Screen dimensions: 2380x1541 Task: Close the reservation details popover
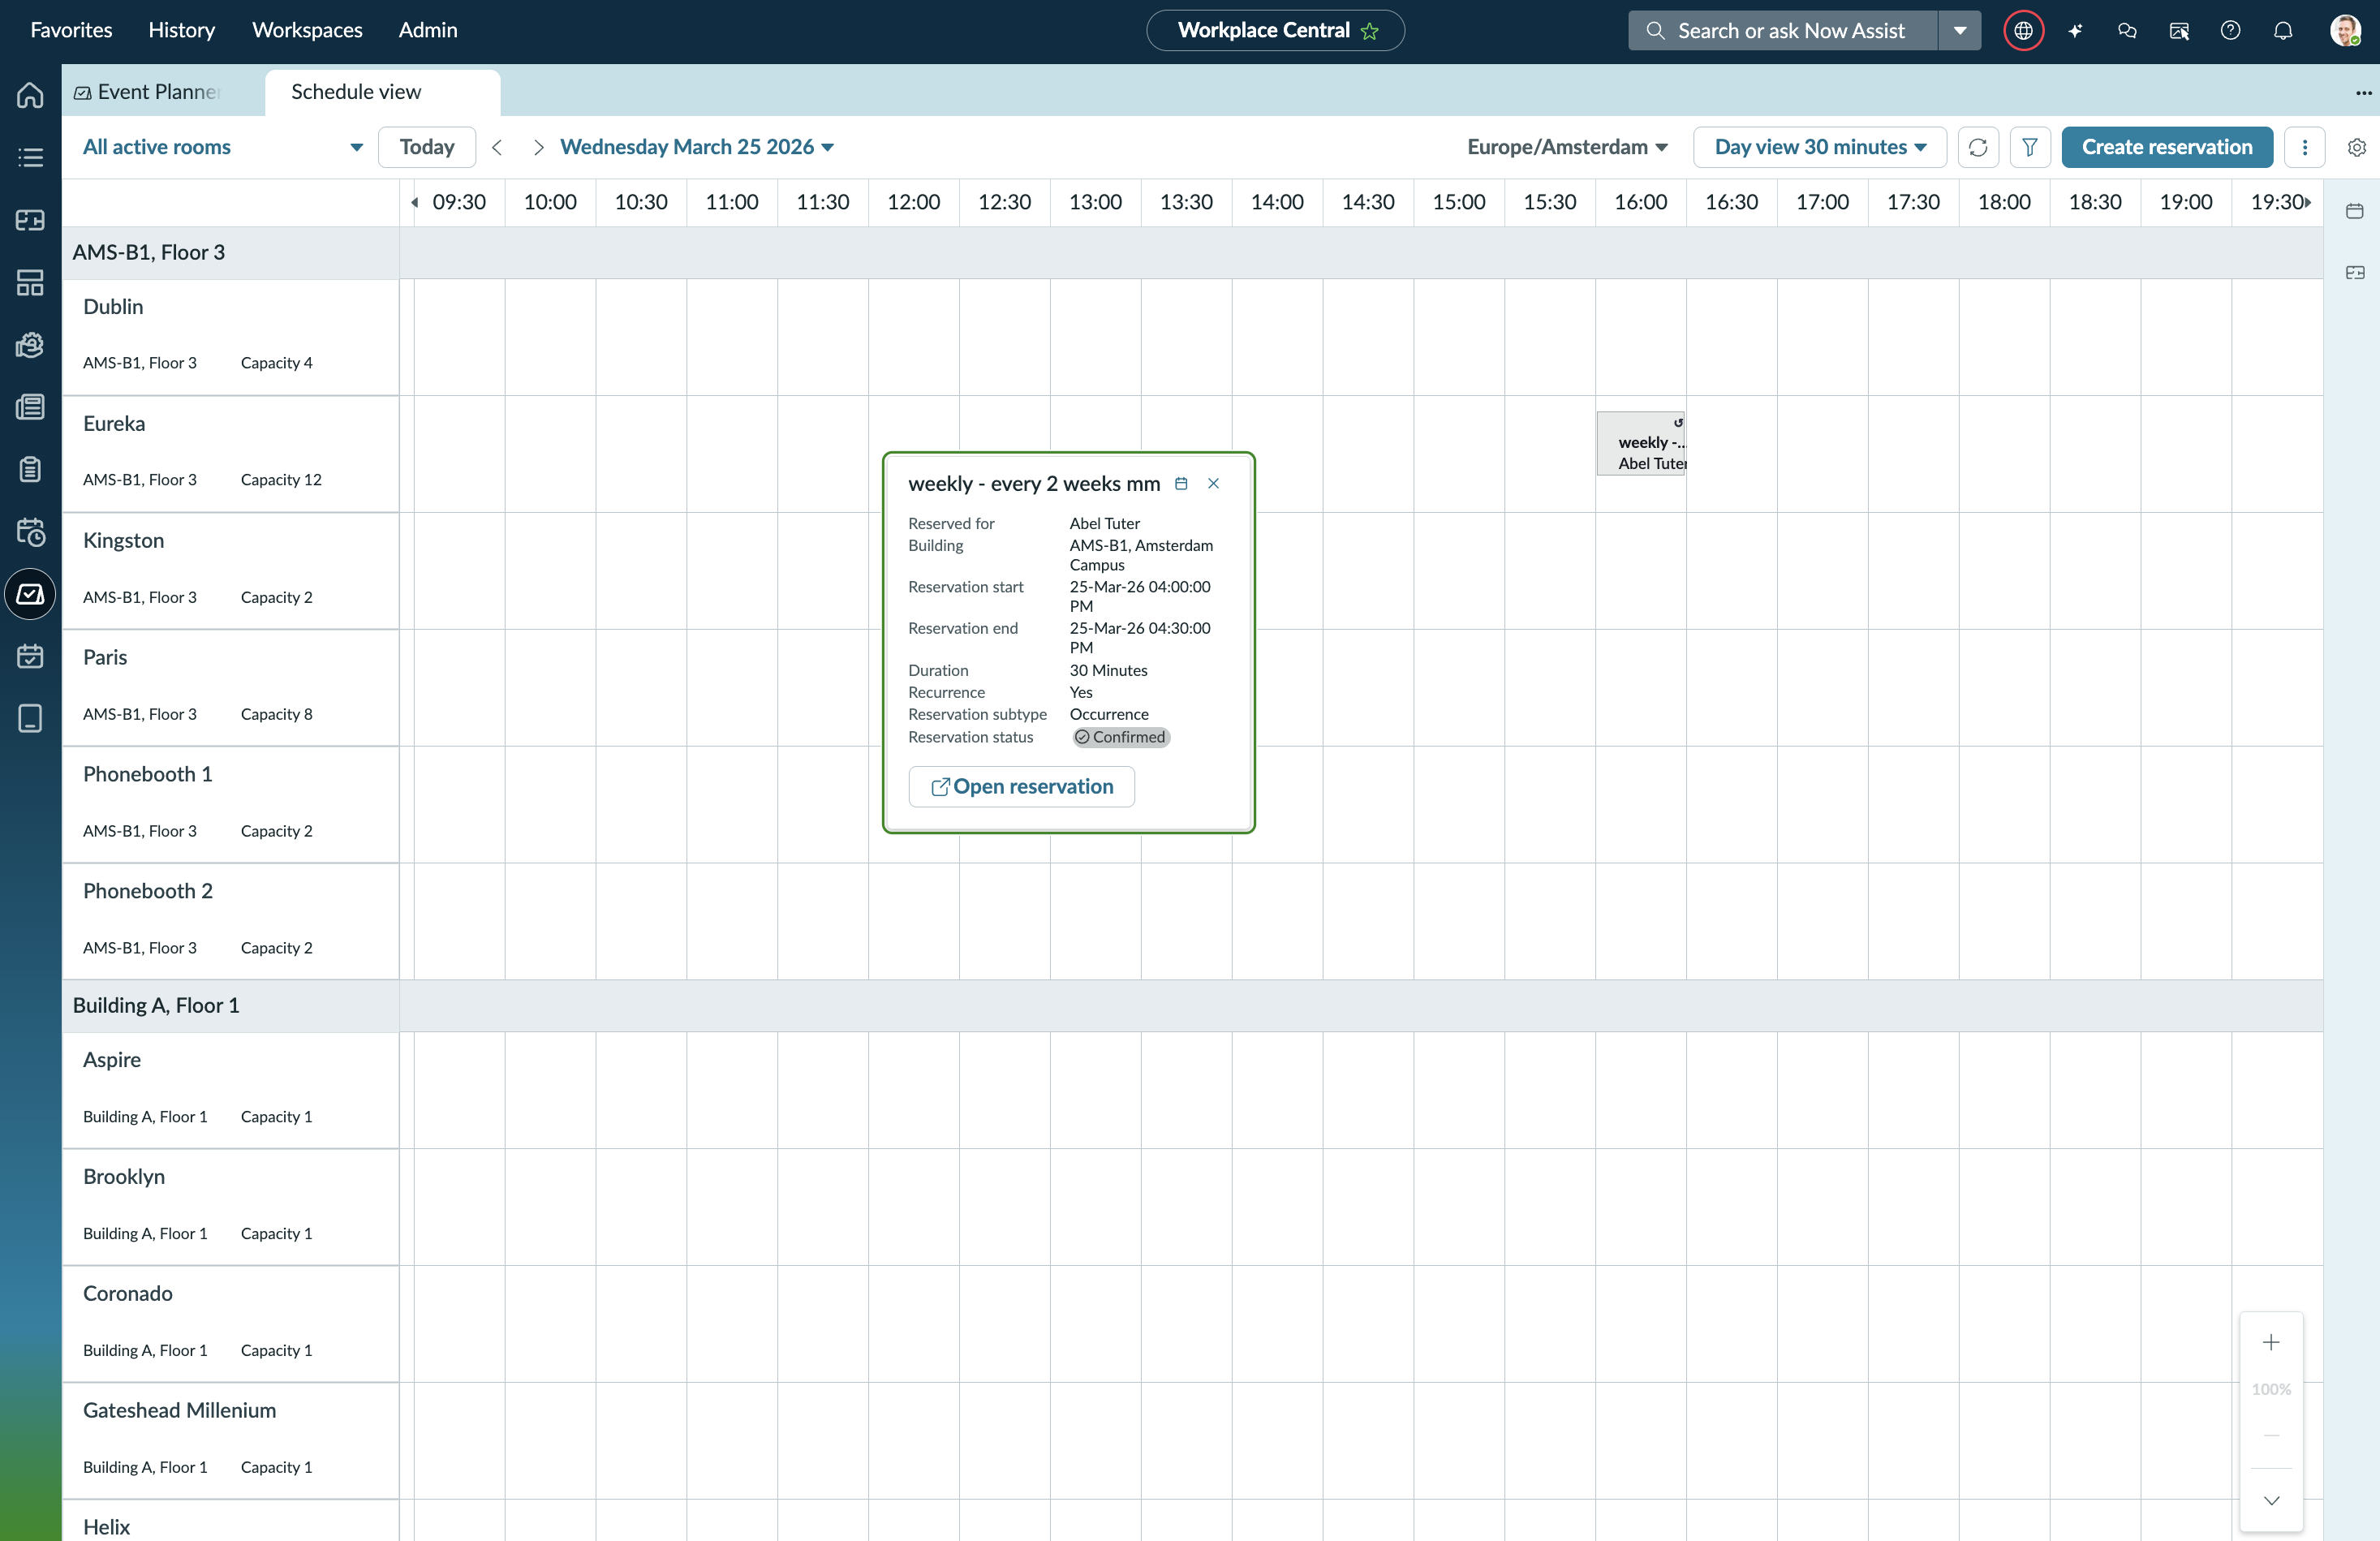point(1213,483)
